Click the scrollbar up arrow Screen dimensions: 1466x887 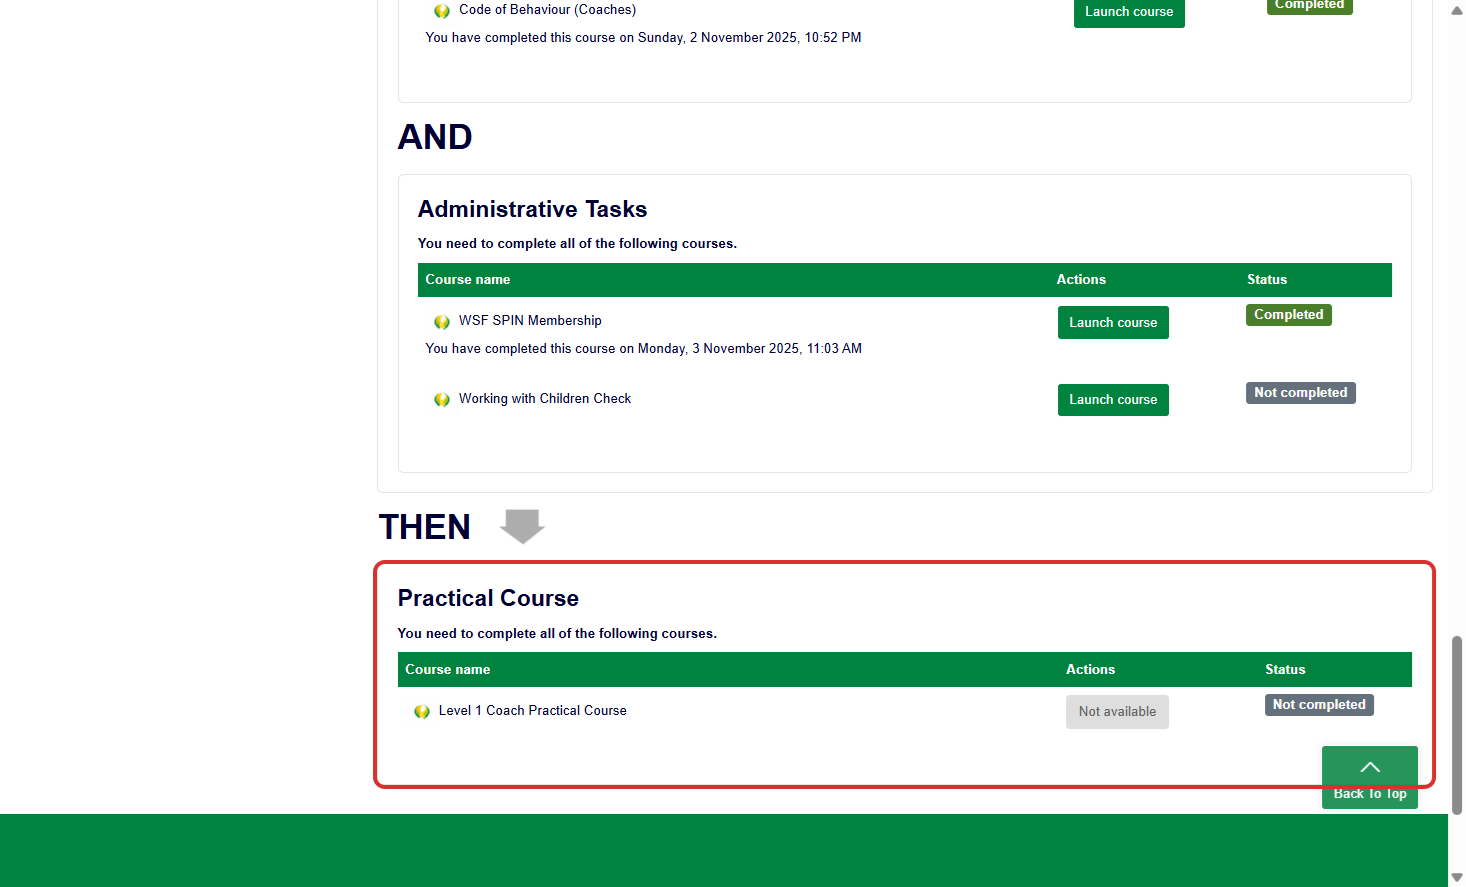1457,10
